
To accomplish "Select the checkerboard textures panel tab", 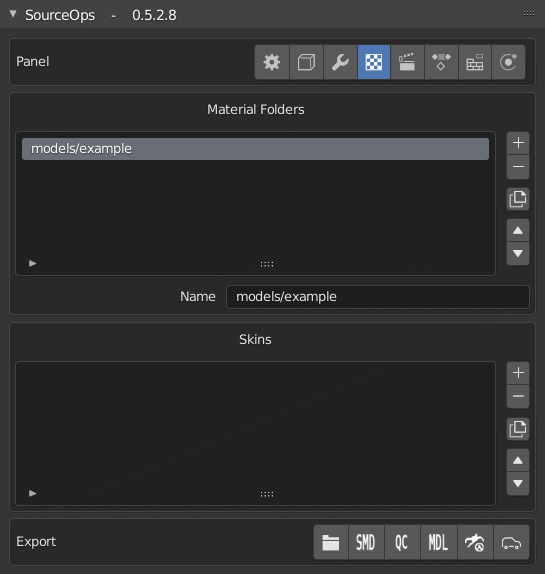I will coord(374,62).
